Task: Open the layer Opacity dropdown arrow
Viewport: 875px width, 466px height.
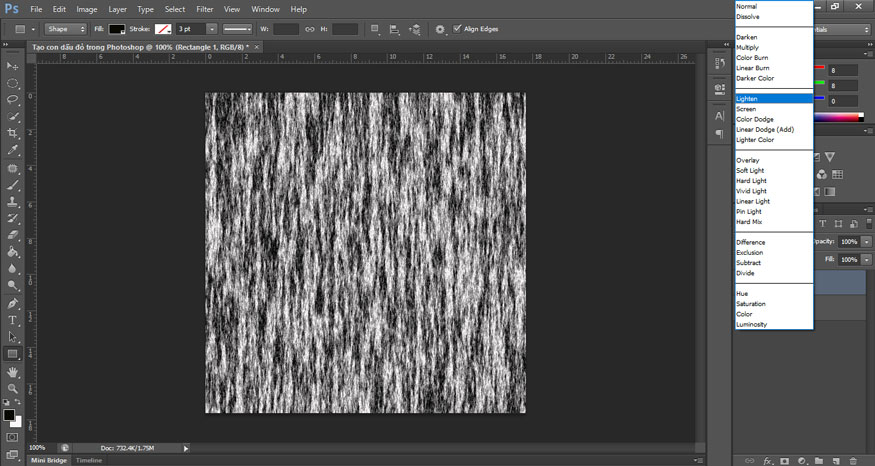Action: click(x=866, y=242)
